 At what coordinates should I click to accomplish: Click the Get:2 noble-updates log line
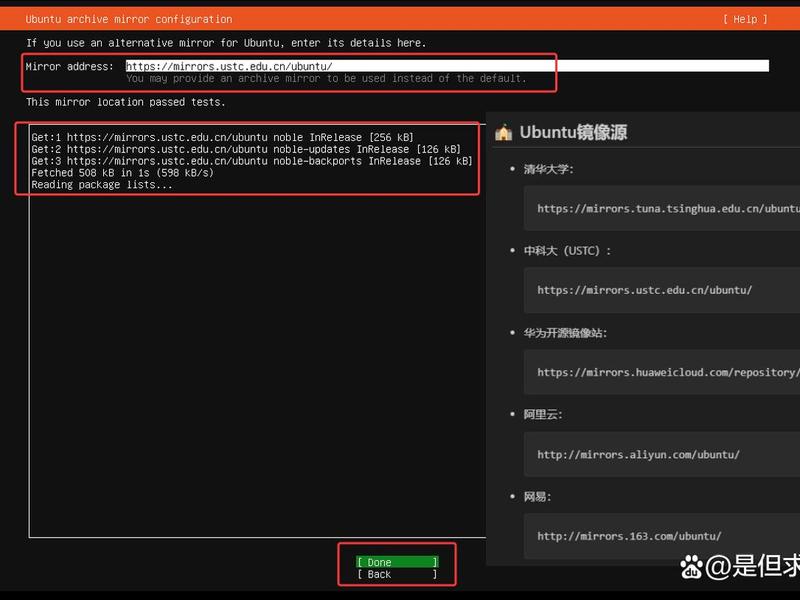(x=246, y=149)
